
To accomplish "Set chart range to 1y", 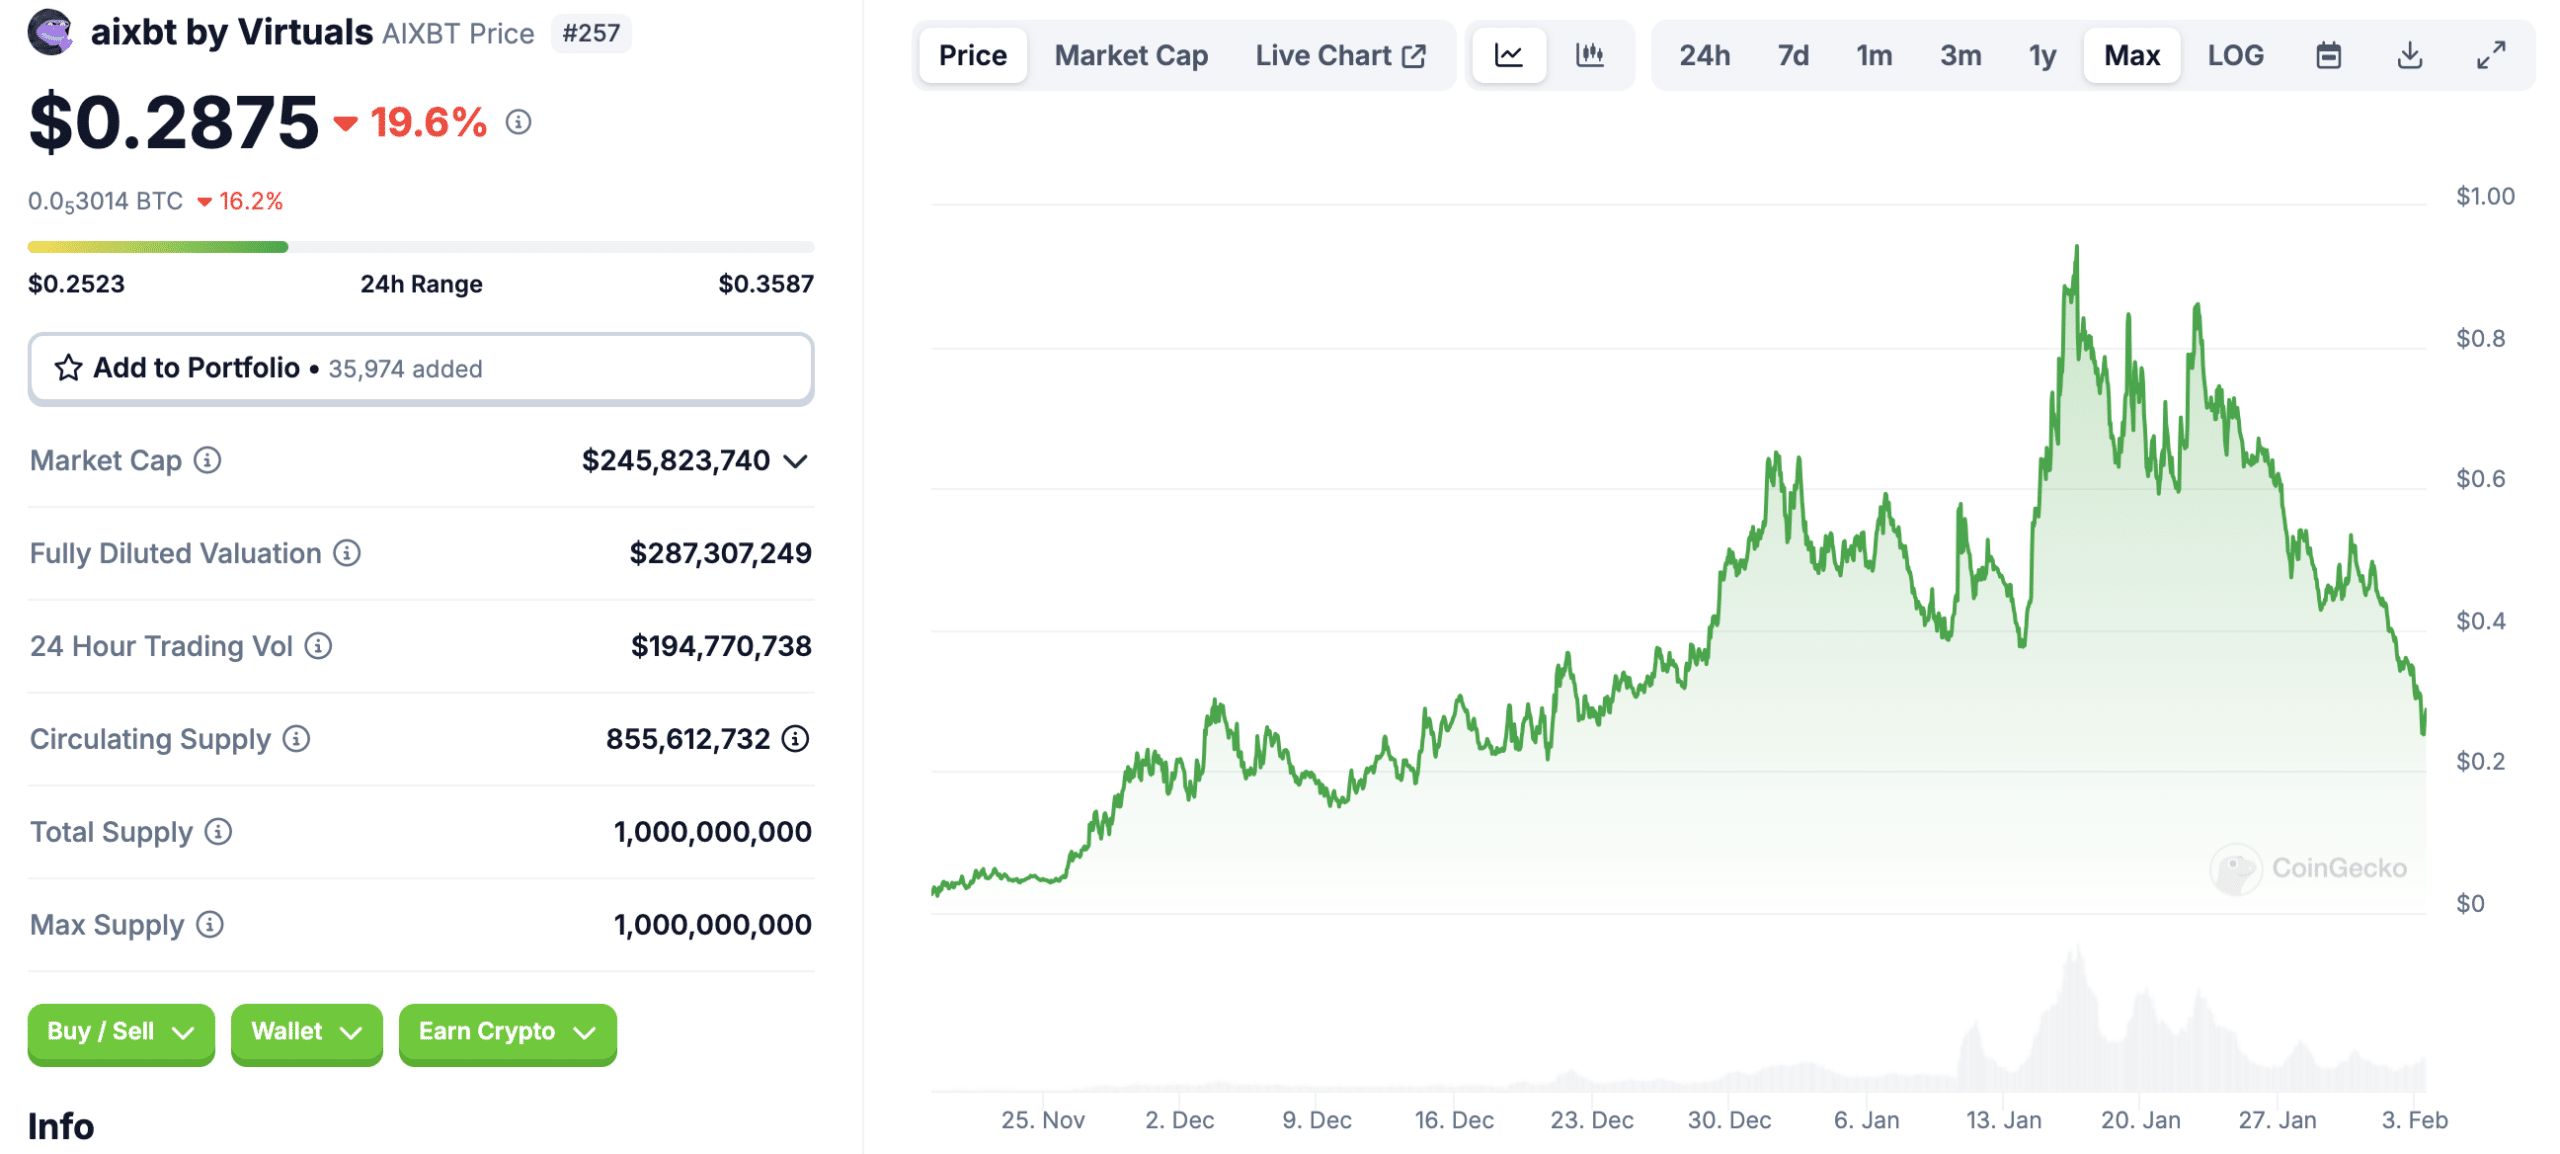I will [x=2042, y=55].
